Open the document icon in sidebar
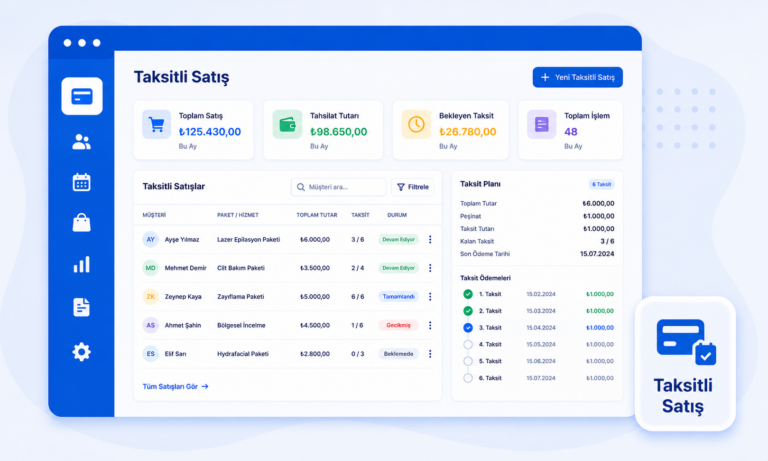The width and height of the screenshot is (768, 461). point(81,307)
